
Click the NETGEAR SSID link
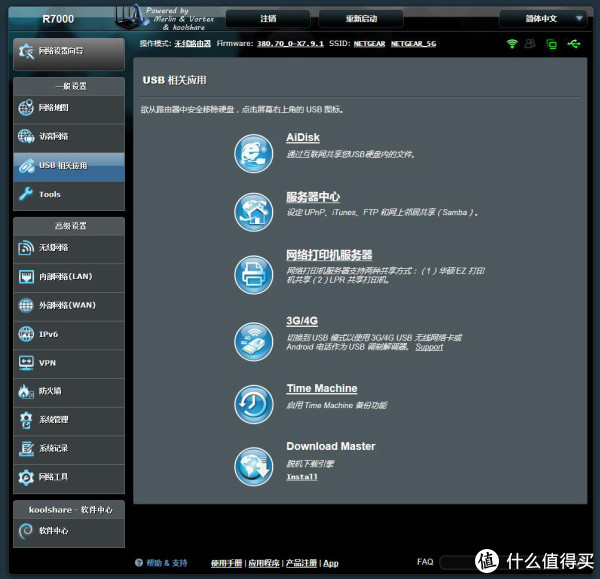(369, 44)
